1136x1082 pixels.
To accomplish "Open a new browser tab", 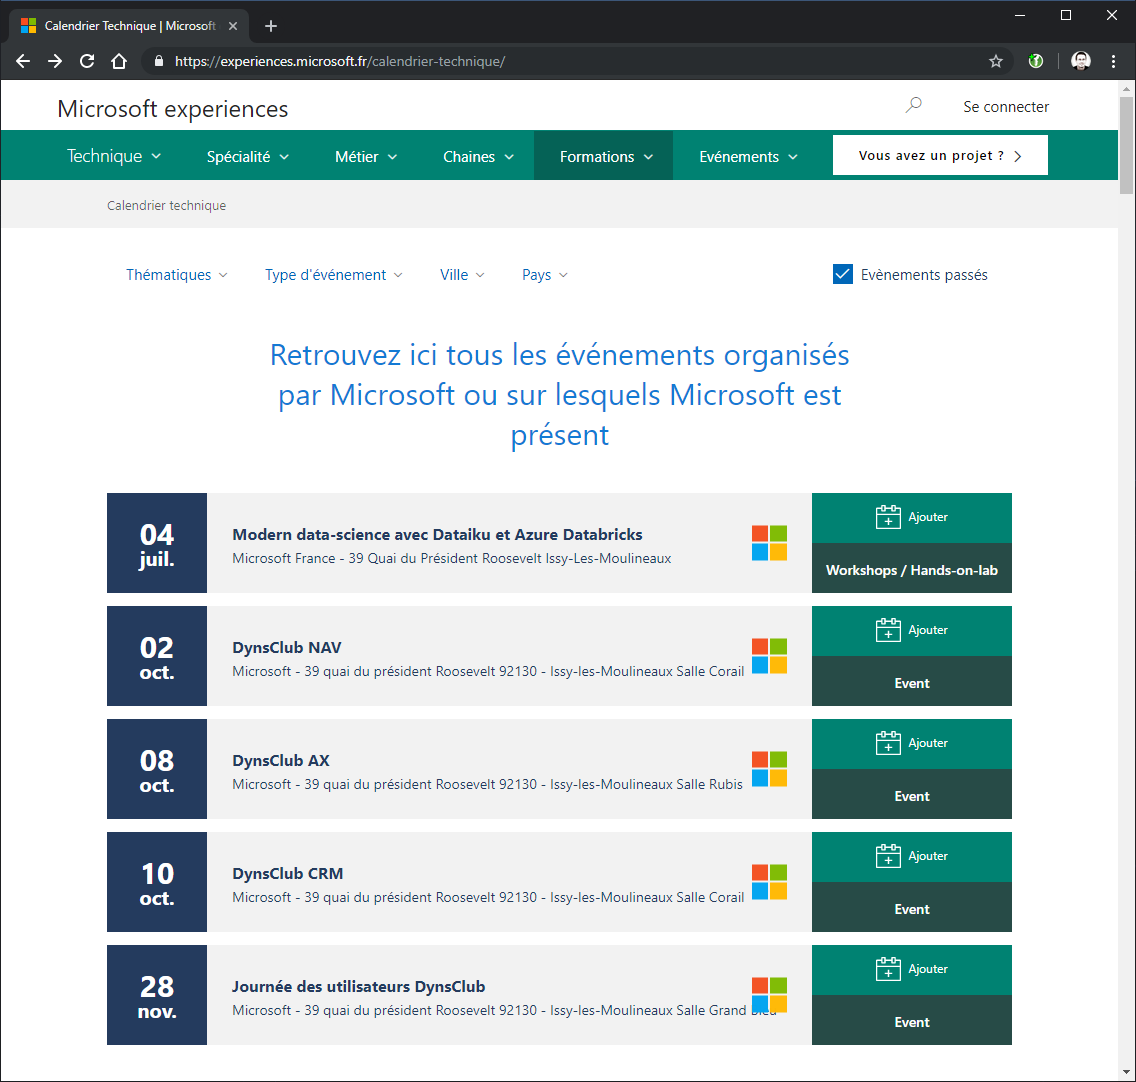I will coord(271,26).
